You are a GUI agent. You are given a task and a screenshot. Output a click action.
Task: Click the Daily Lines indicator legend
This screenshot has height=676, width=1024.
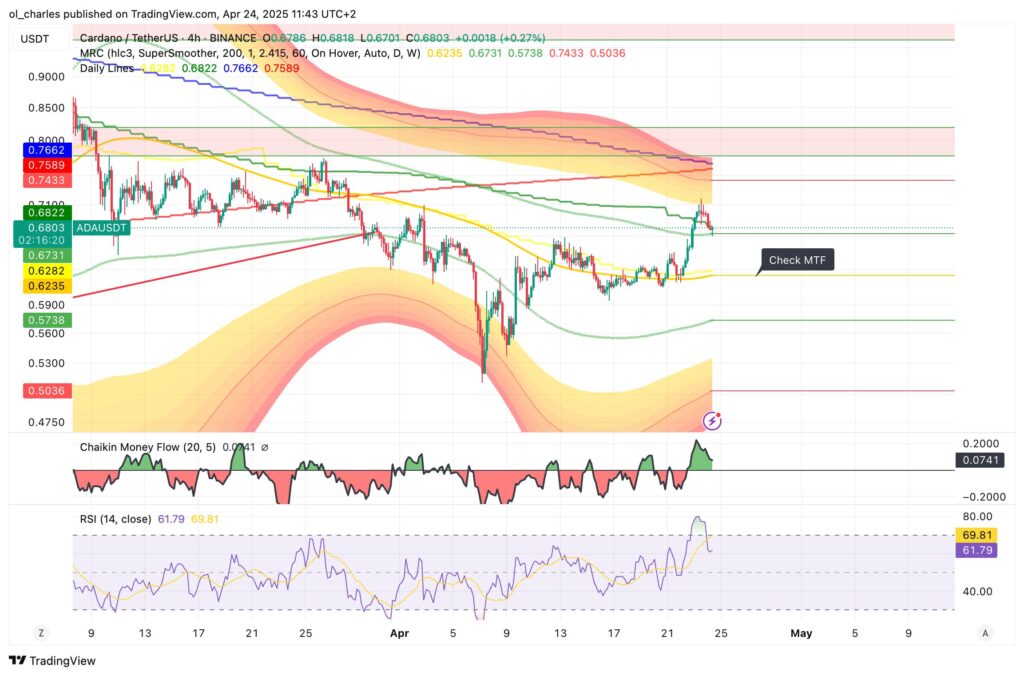pyautogui.click(x=108, y=67)
